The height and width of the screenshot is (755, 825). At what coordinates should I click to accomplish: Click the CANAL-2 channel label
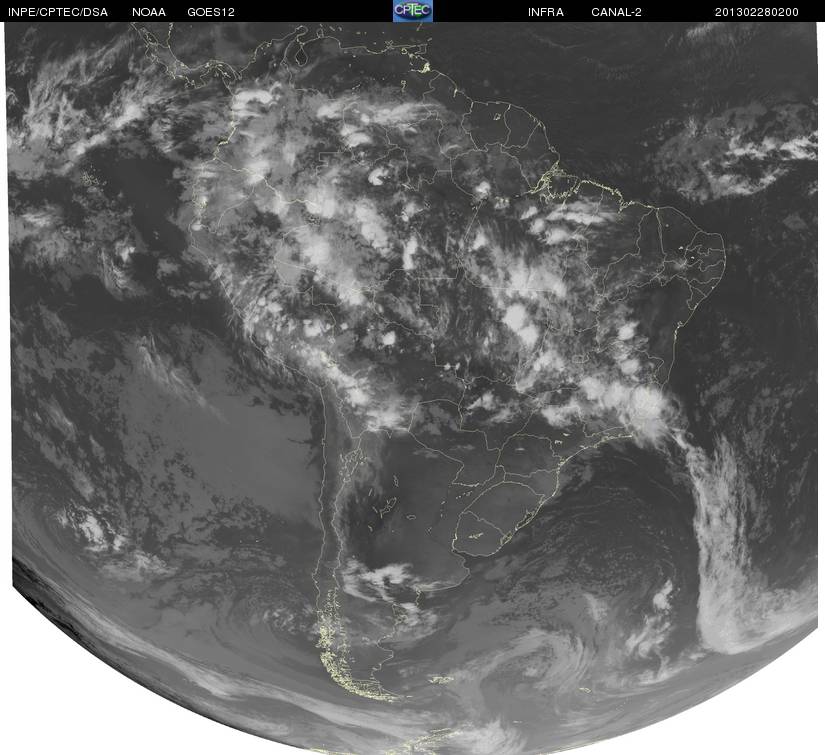tap(616, 12)
